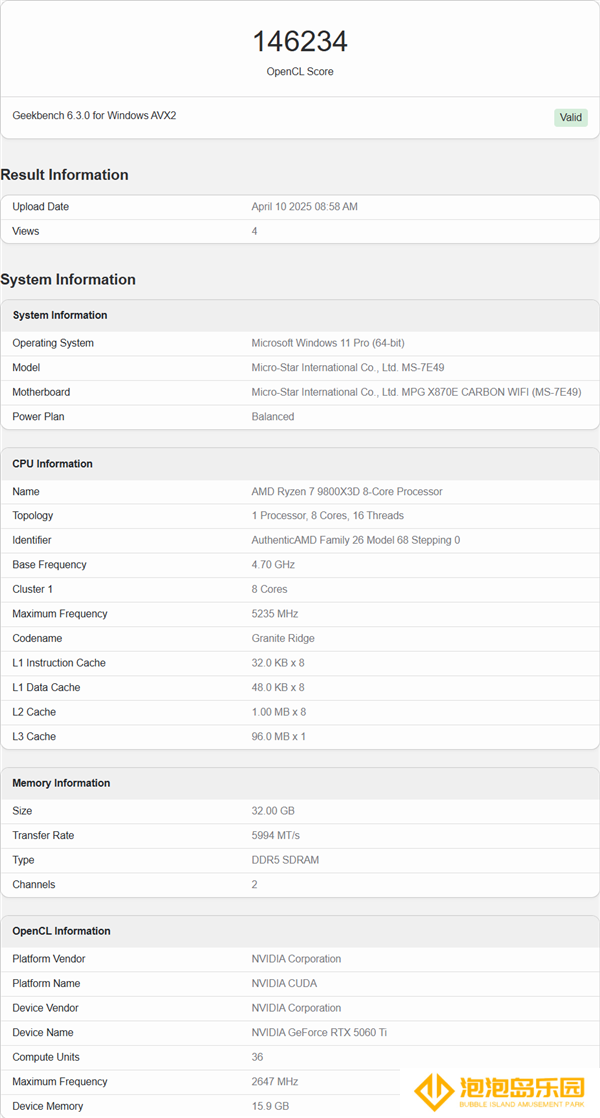Click the 'Microsoft Windows 11 Pro (64-bit)' value
The height and width of the screenshot is (1118, 600).
[328, 343]
